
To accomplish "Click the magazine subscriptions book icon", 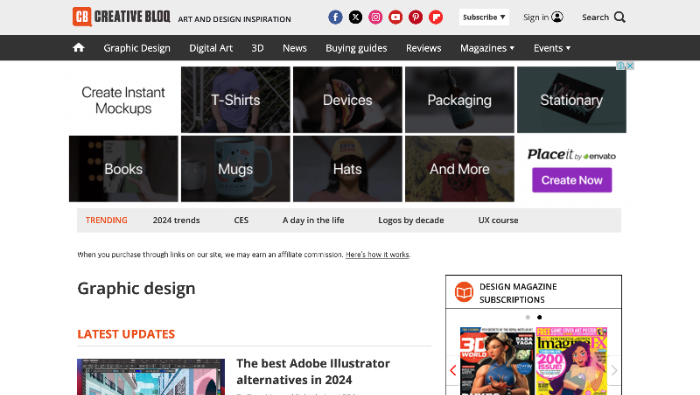I will tap(464, 292).
